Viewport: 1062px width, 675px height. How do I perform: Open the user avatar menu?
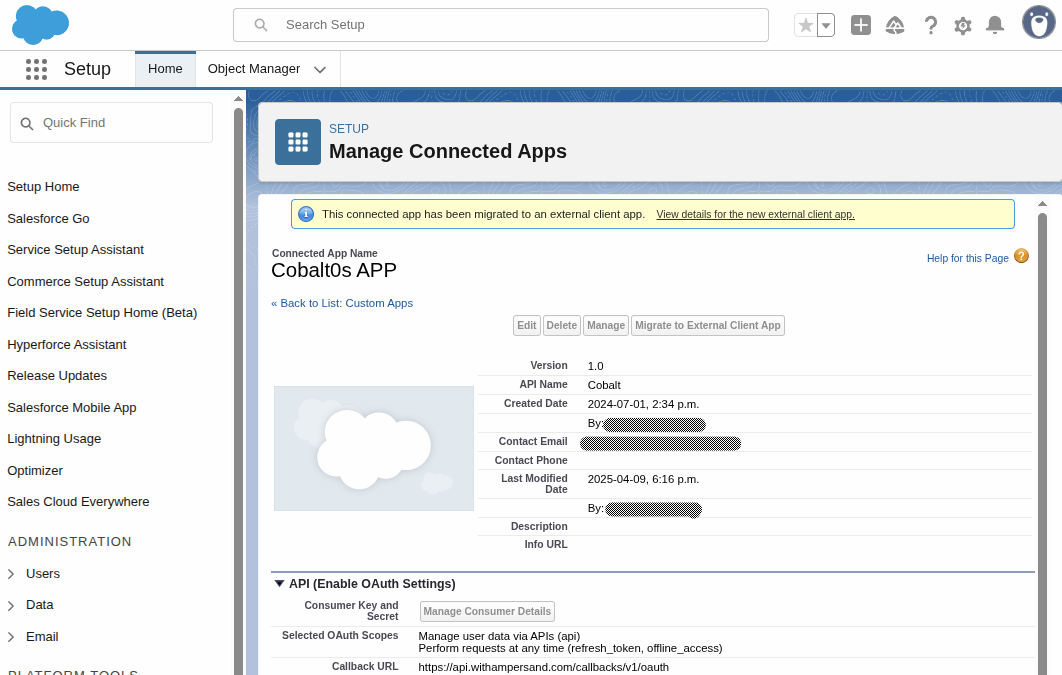pos(1037,22)
